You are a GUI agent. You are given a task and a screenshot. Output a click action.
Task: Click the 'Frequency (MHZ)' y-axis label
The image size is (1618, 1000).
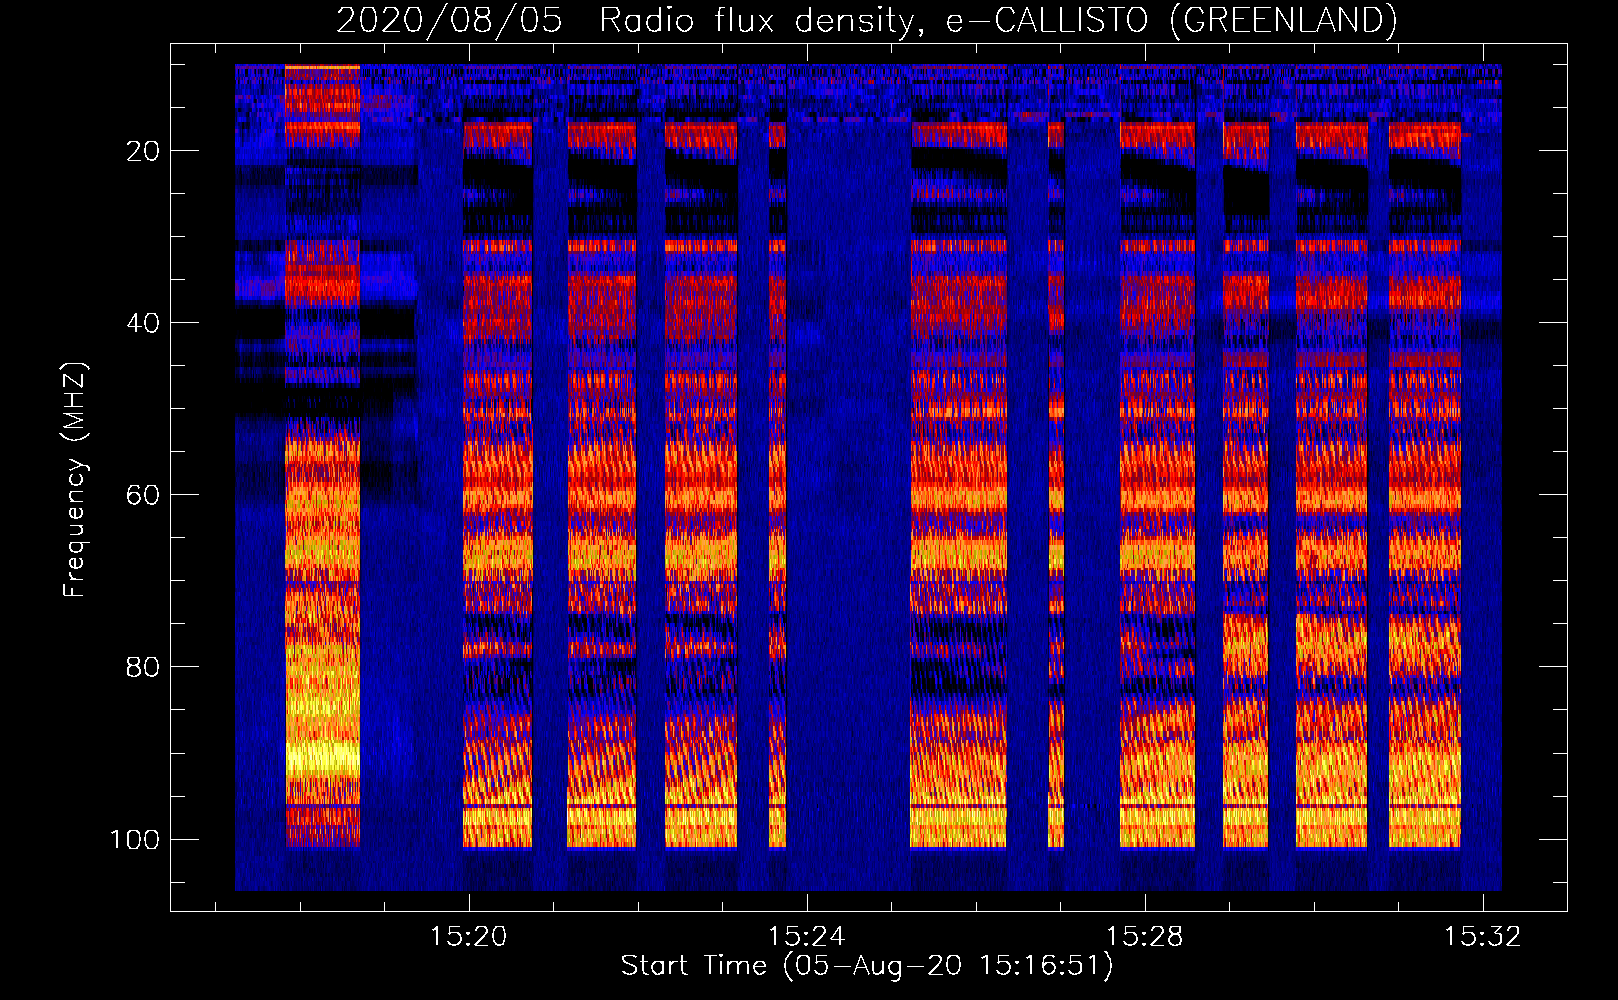click(75, 480)
